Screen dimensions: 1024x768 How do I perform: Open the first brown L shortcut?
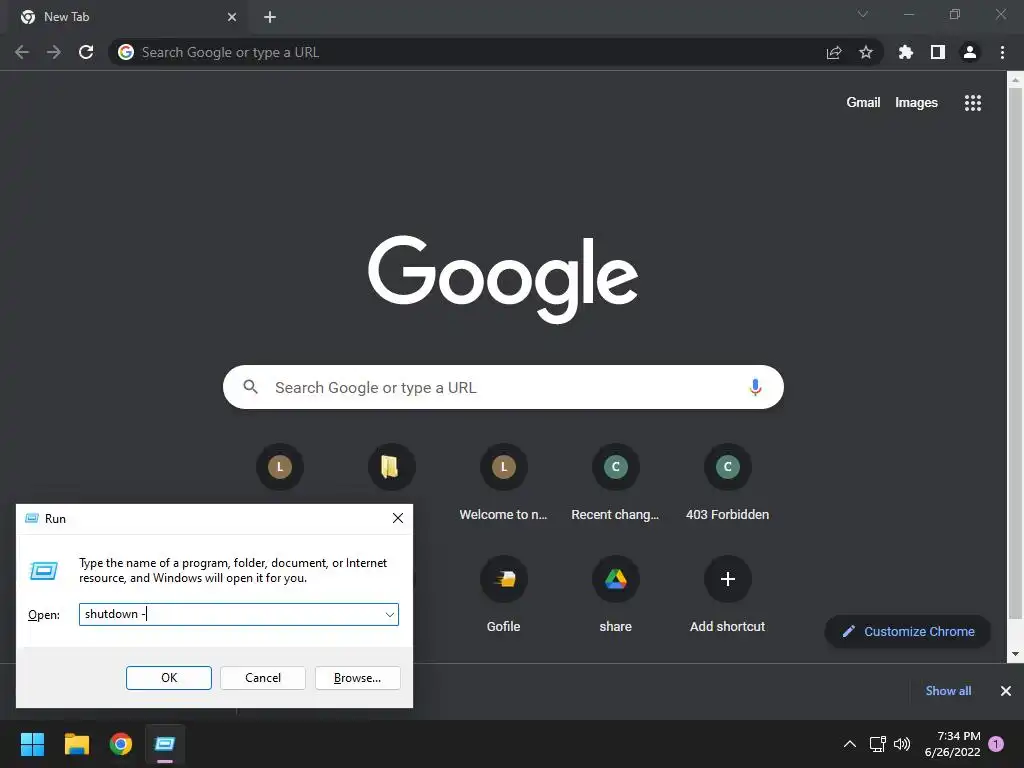click(280, 467)
